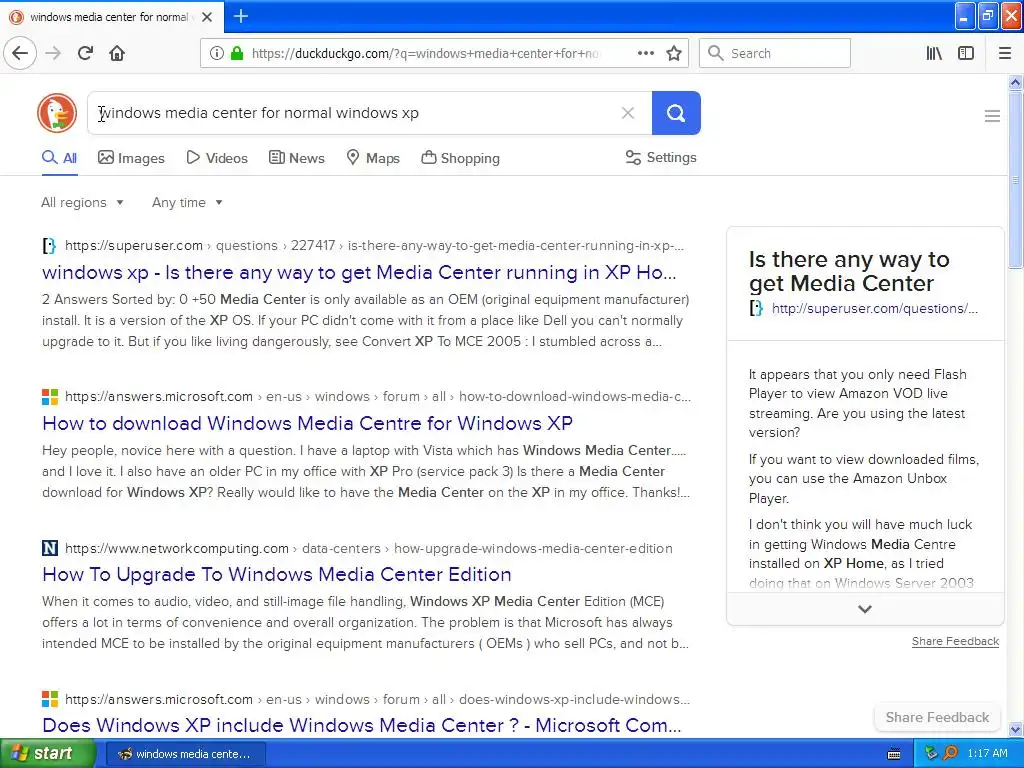Open the on-screen keyboard taskbar icon
Image resolution: width=1024 pixels, height=768 pixels.
coord(894,754)
